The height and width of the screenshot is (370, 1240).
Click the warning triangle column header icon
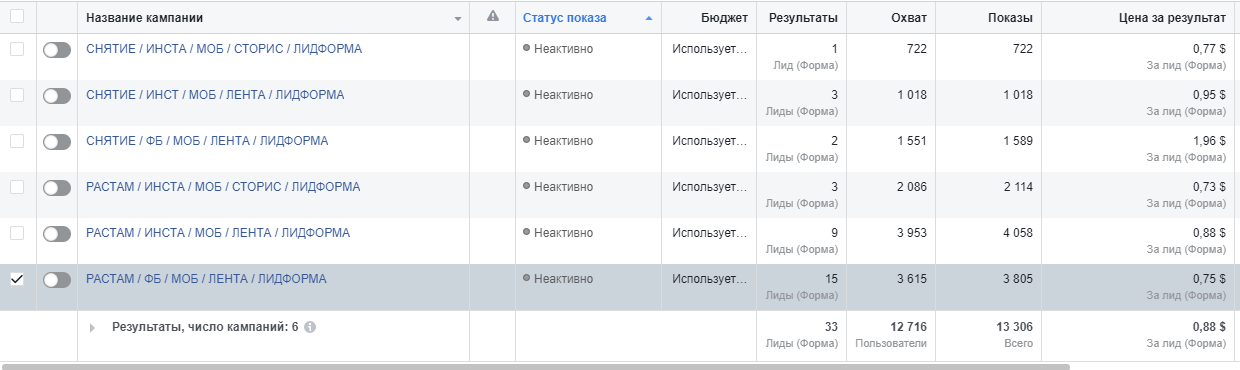pos(492,17)
